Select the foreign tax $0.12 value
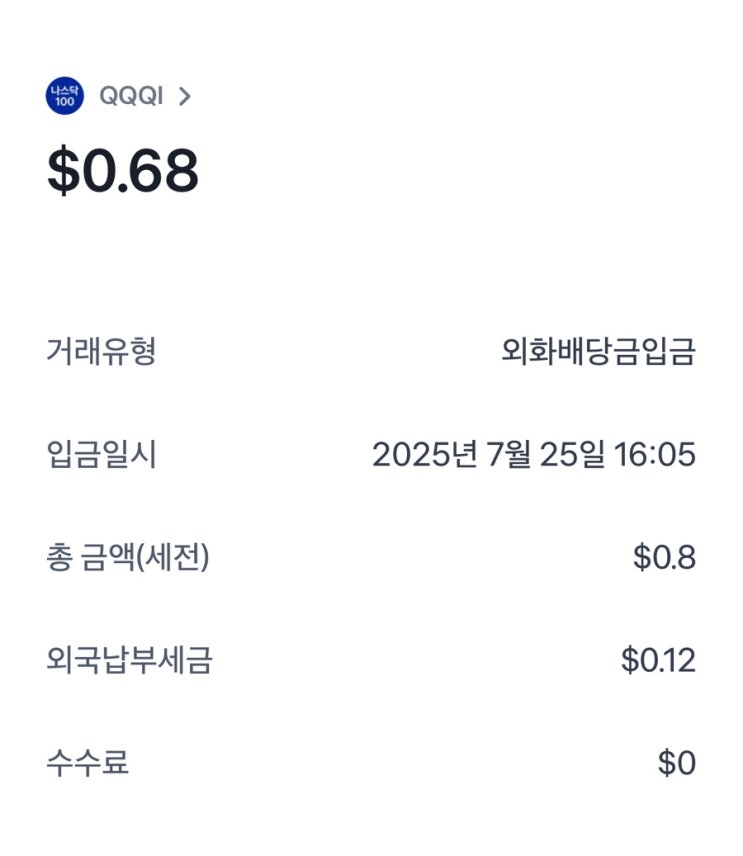The image size is (743, 856). [x=658, y=661]
